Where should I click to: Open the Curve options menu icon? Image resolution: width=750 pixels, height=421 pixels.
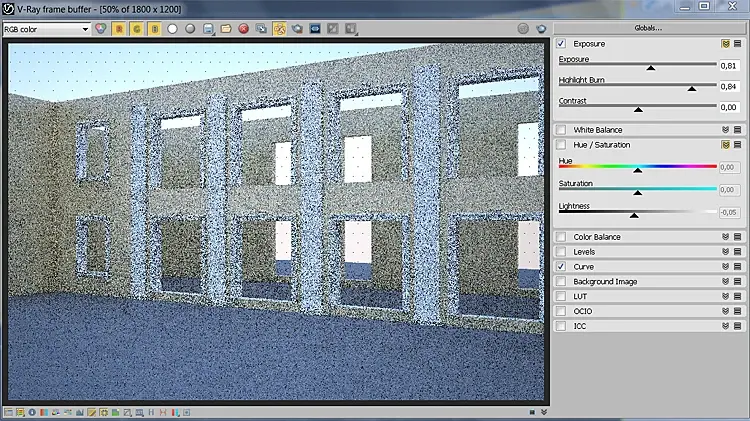click(x=738, y=266)
